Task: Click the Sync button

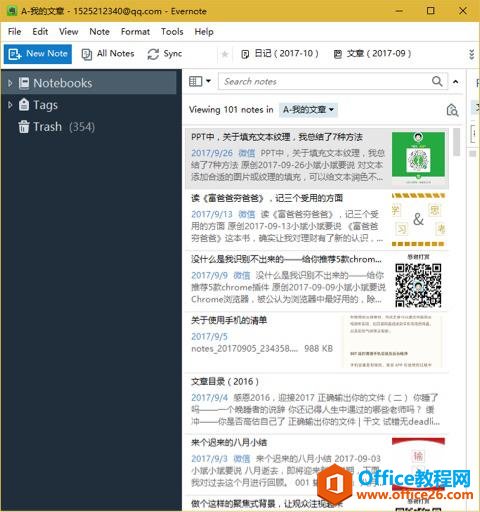Action: [165, 54]
